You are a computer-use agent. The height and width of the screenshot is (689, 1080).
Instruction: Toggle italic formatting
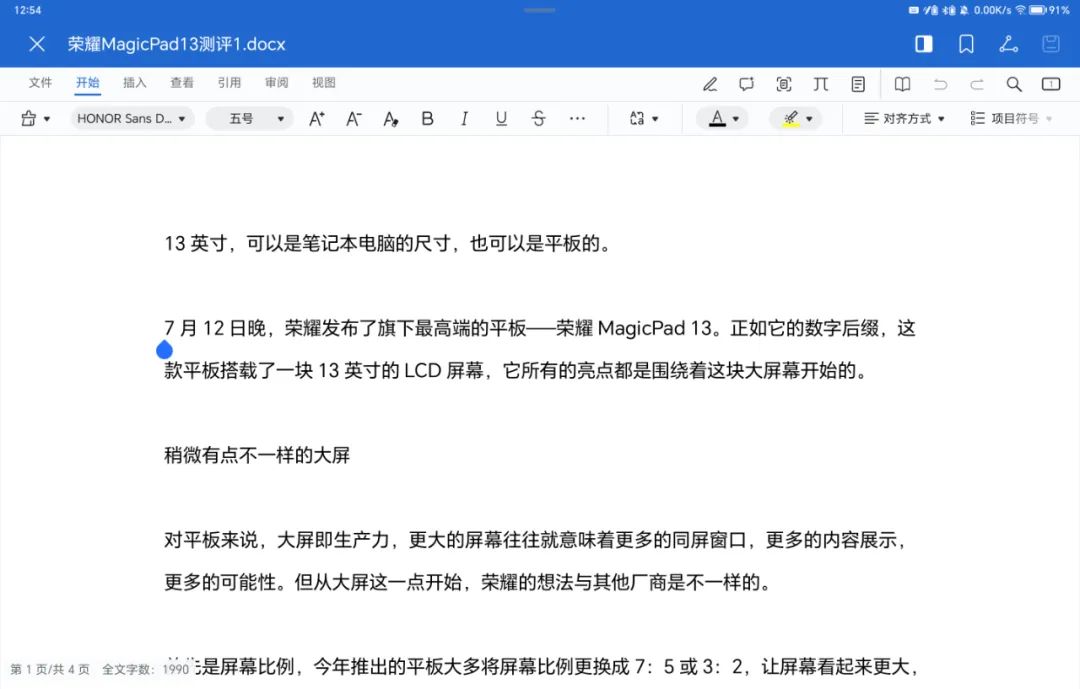464,118
